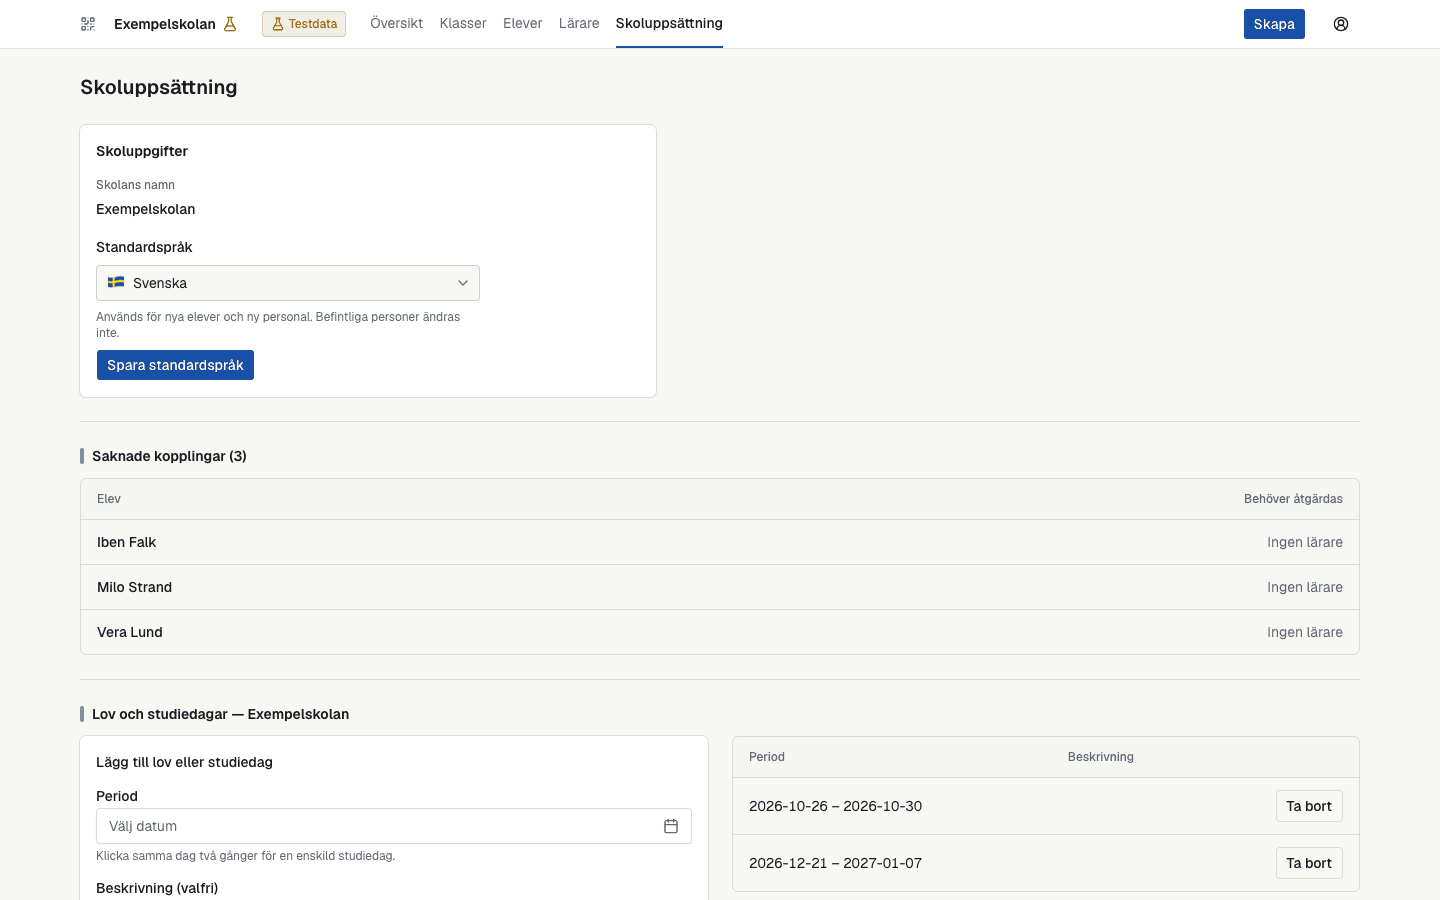The height and width of the screenshot is (900, 1440).
Task: Click the calendar icon in Period field
Action: (671, 826)
